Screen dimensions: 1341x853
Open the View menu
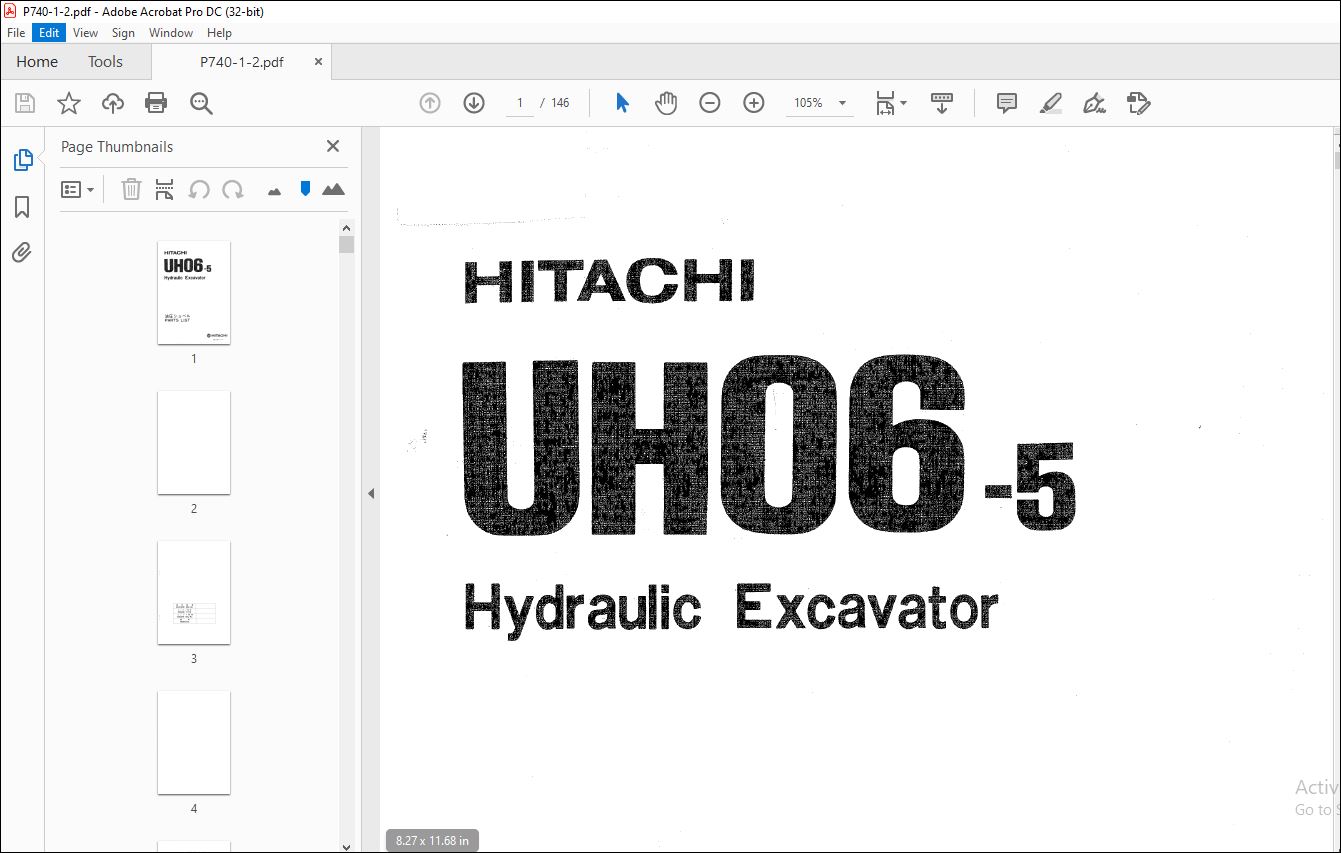click(86, 33)
